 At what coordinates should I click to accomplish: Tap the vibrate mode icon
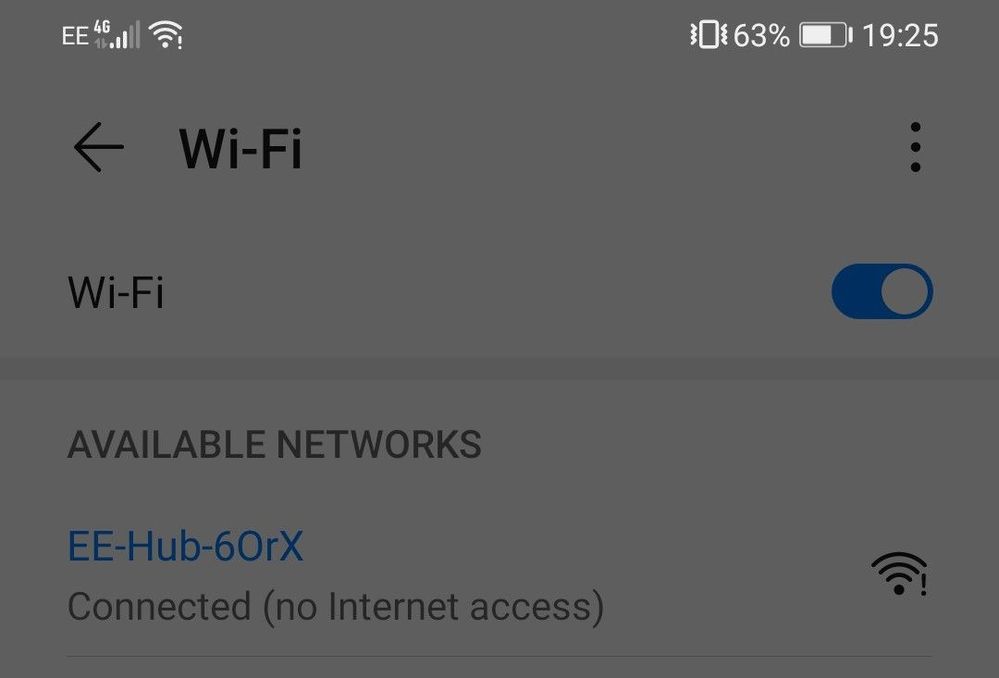coord(708,34)
